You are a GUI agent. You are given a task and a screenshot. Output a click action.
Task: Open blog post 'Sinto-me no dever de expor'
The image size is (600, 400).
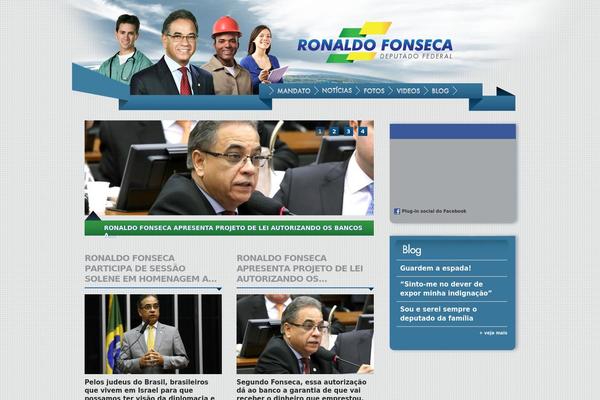[x=446, y=289]
